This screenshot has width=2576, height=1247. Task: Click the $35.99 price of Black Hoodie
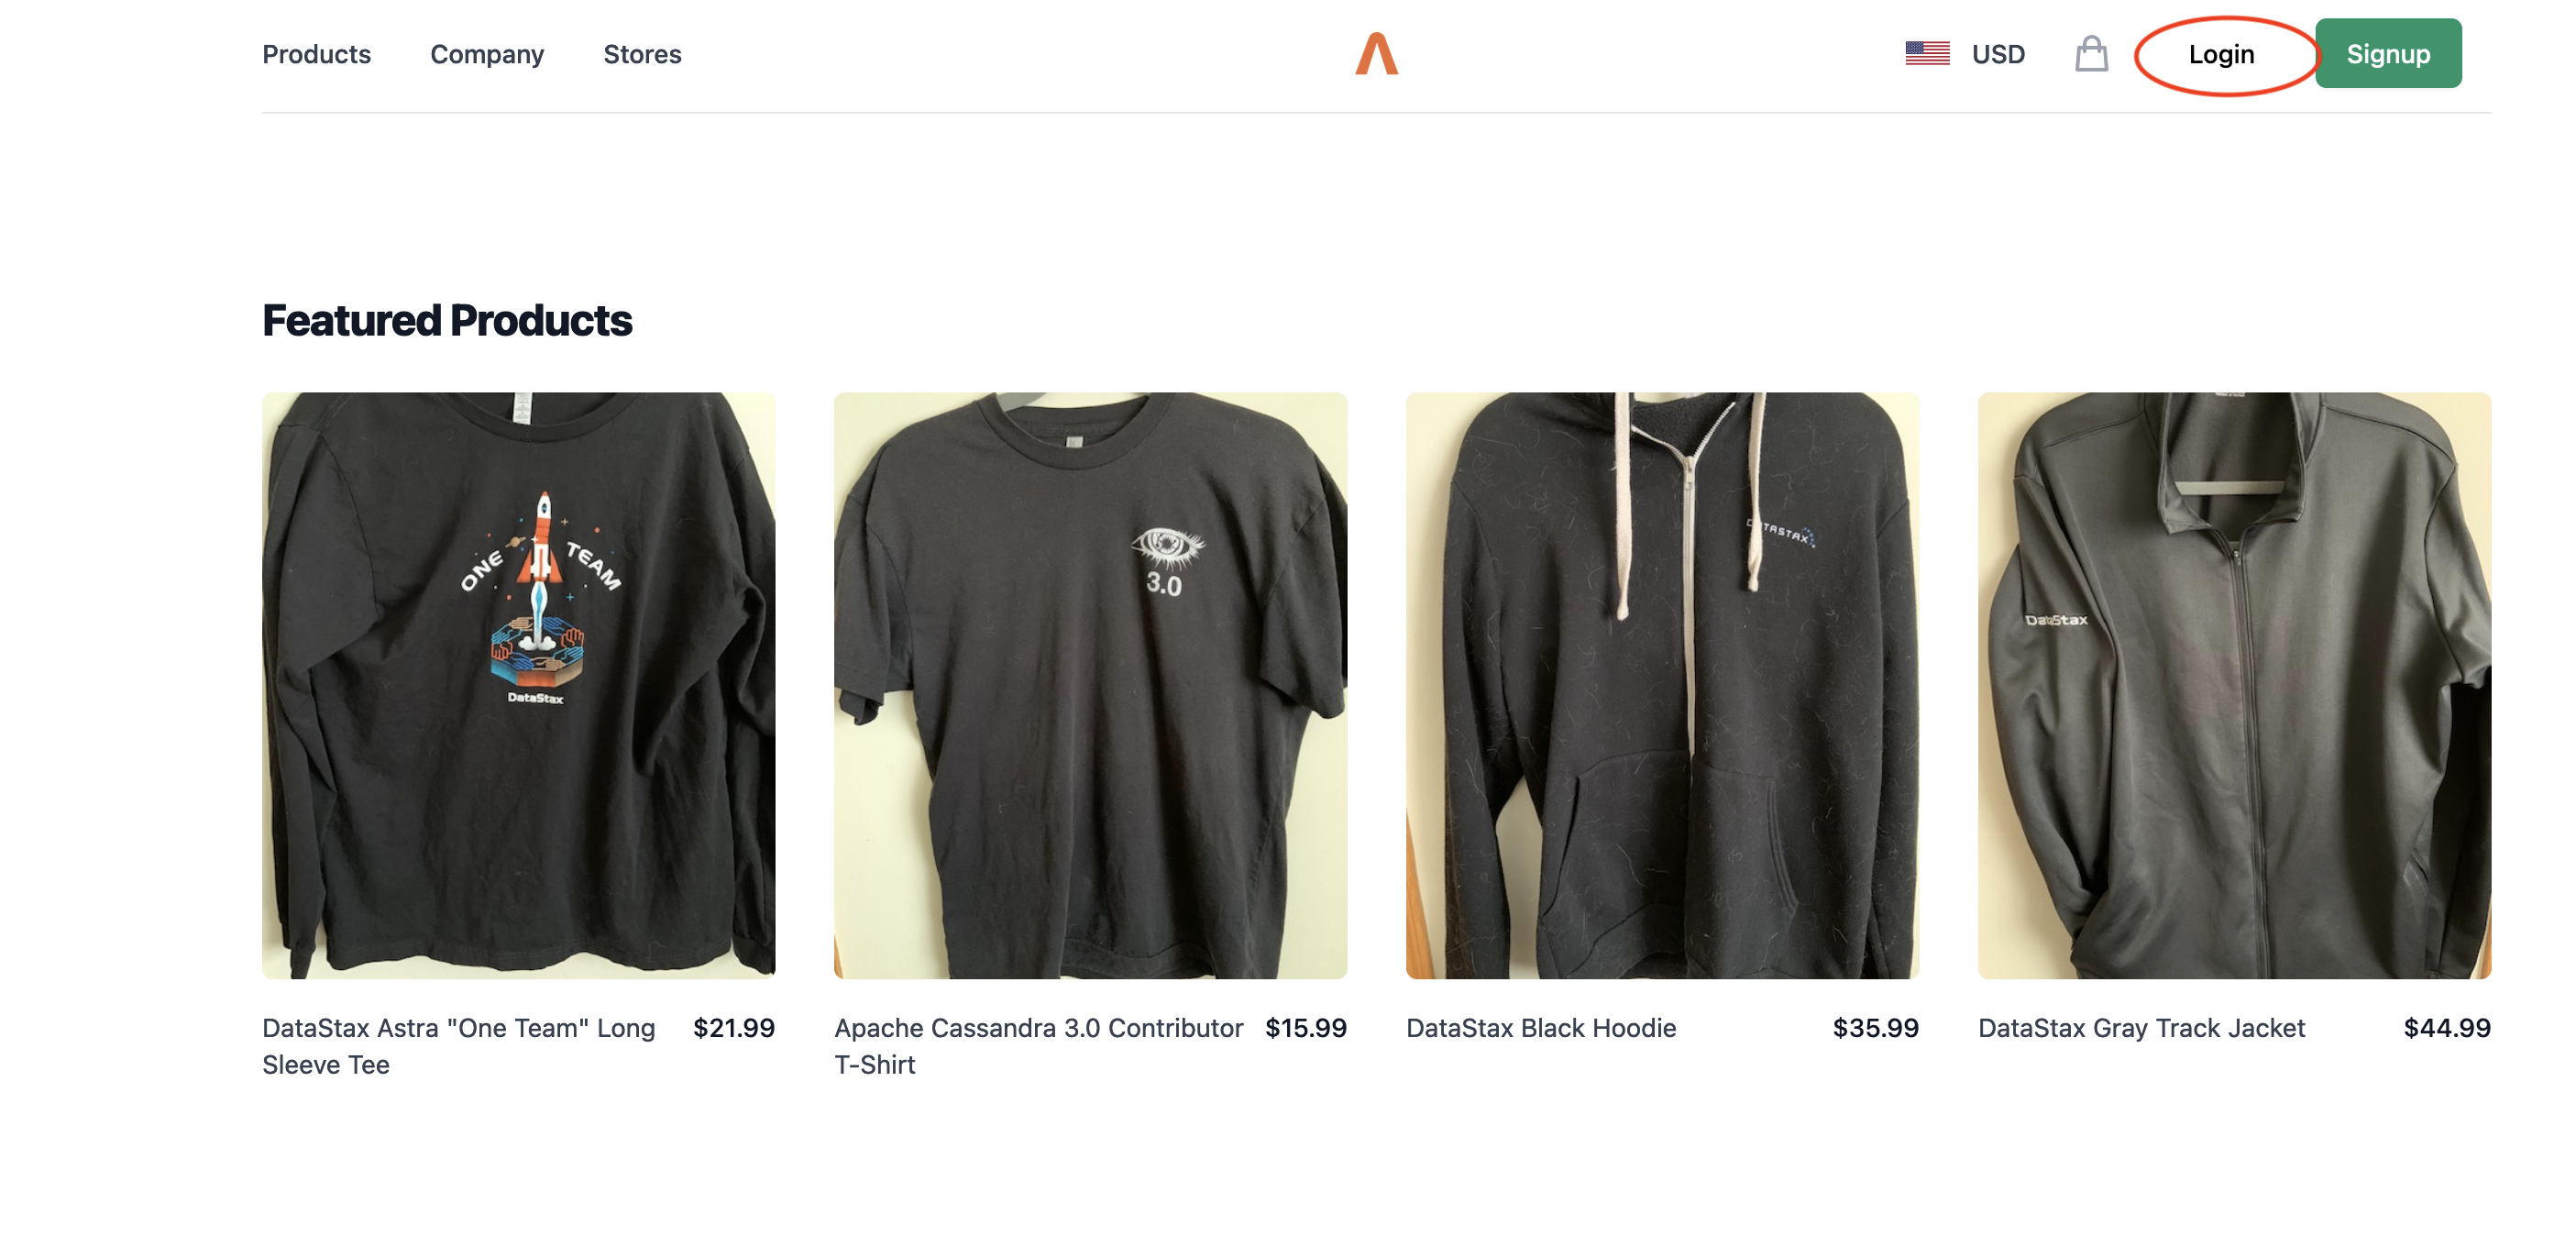pyautogui.click(x=1875, y=1028)
